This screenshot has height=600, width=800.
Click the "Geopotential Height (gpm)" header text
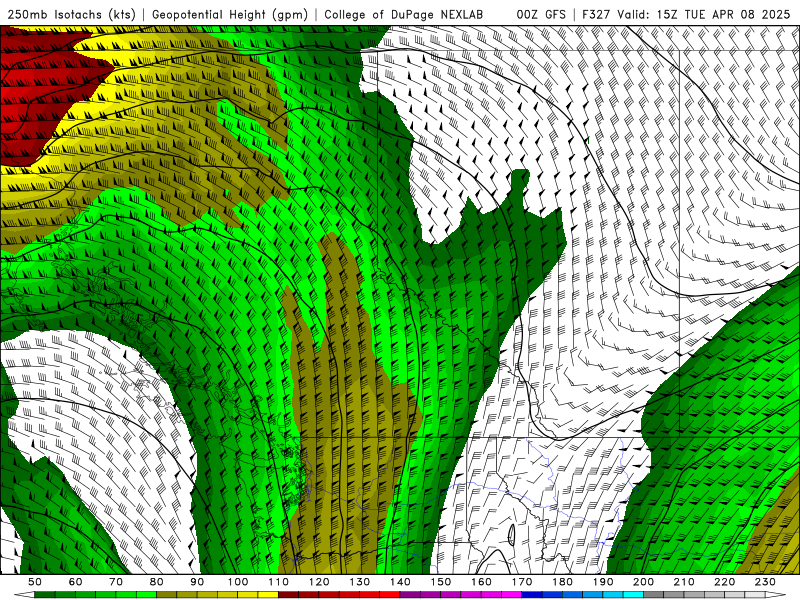coord(230,14)
